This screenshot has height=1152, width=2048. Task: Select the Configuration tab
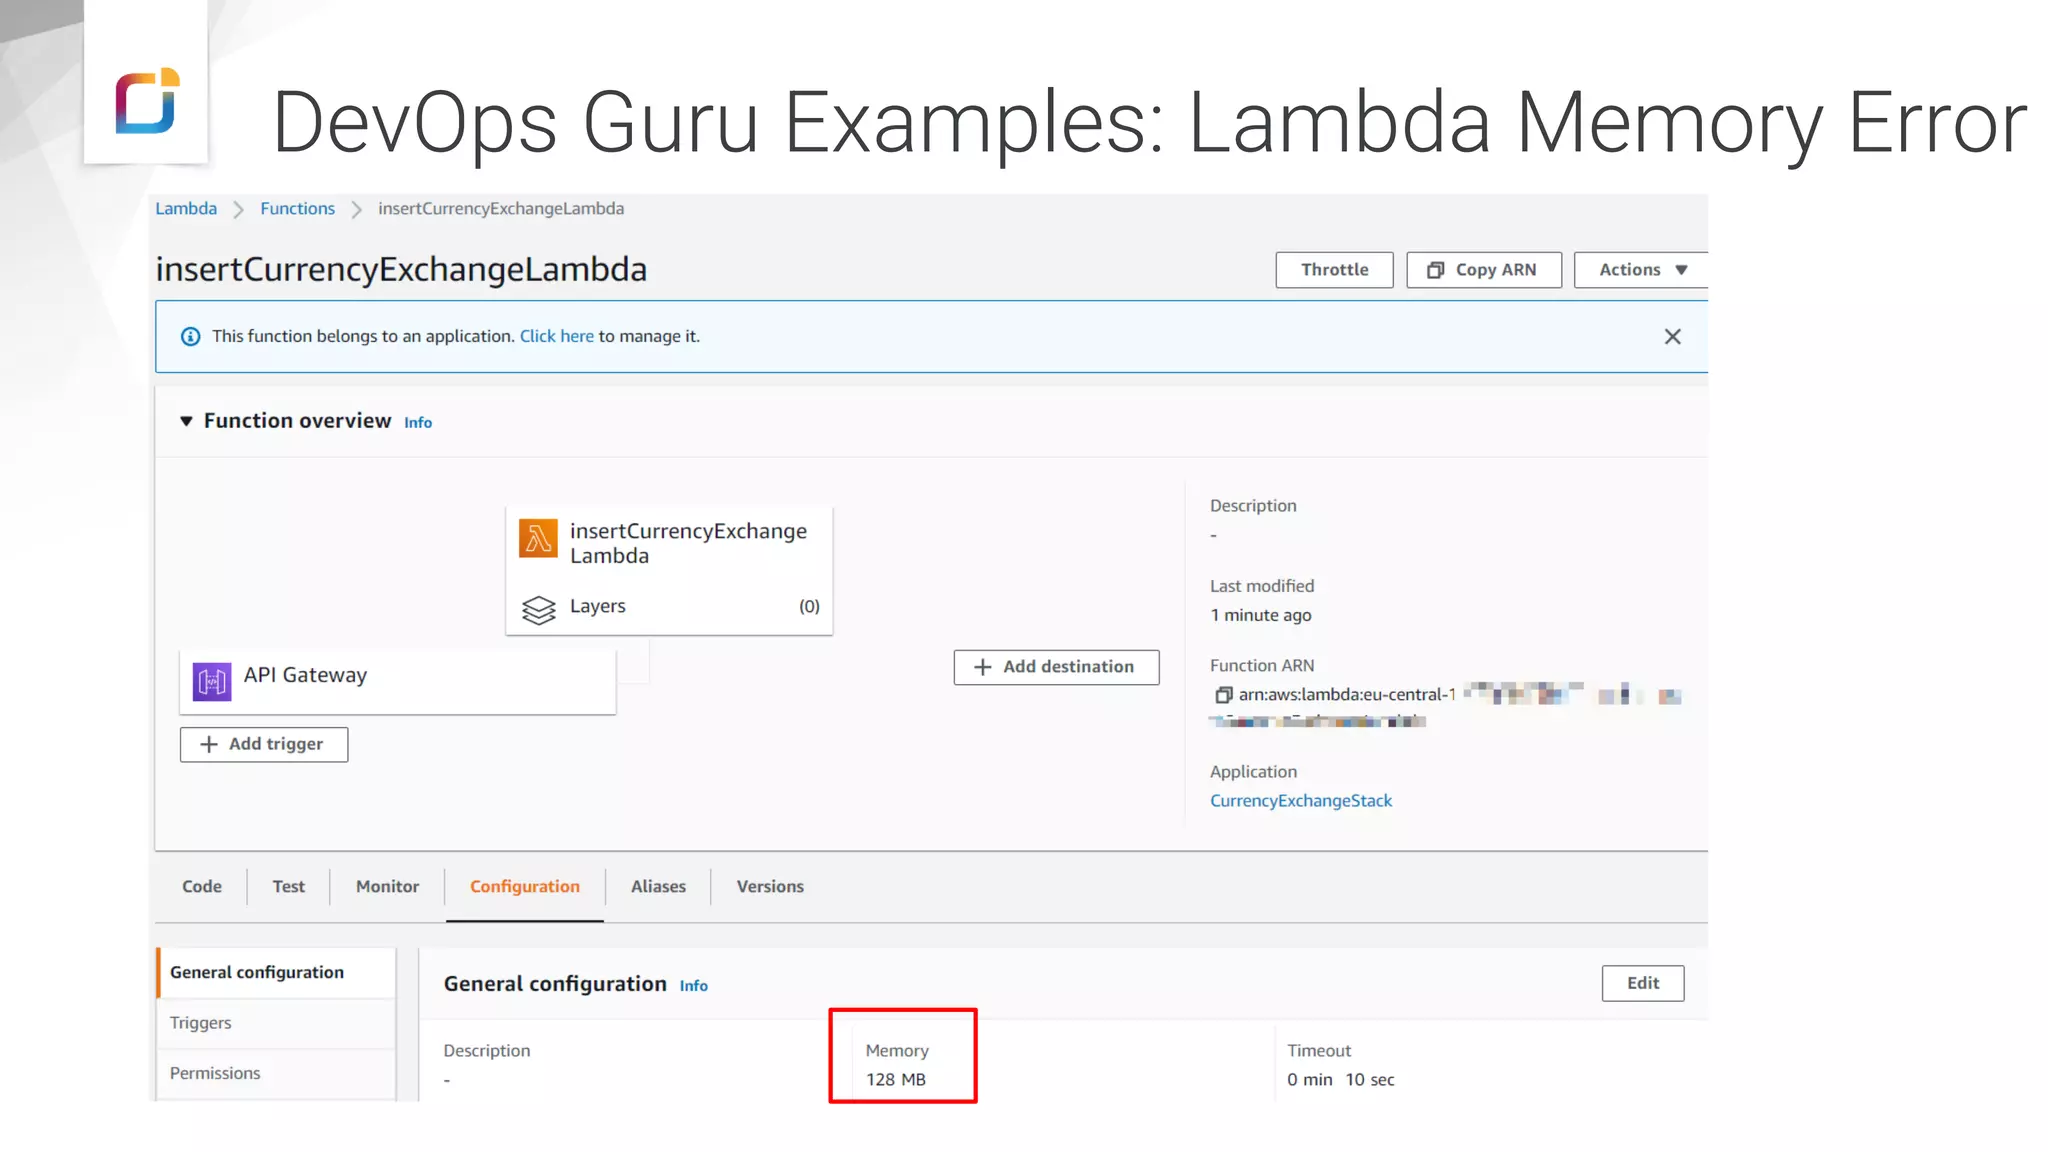(525, 887)
